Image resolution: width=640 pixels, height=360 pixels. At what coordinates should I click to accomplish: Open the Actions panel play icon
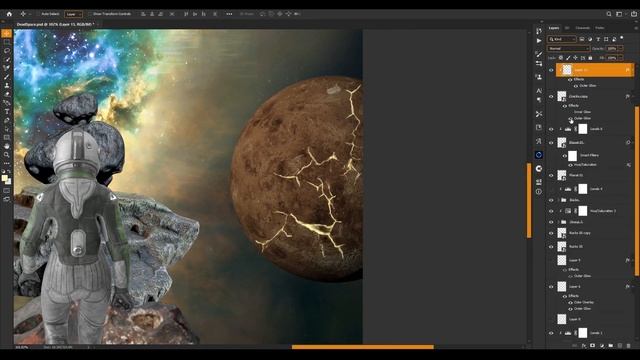(x=539, y=41)
